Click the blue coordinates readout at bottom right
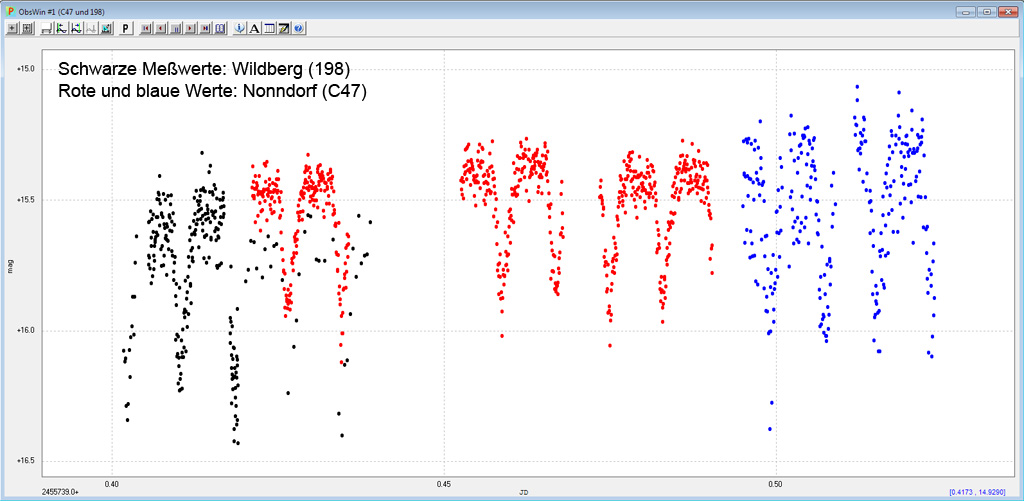The height and width of the screenshot is (501, 1024). click(982, 492)
